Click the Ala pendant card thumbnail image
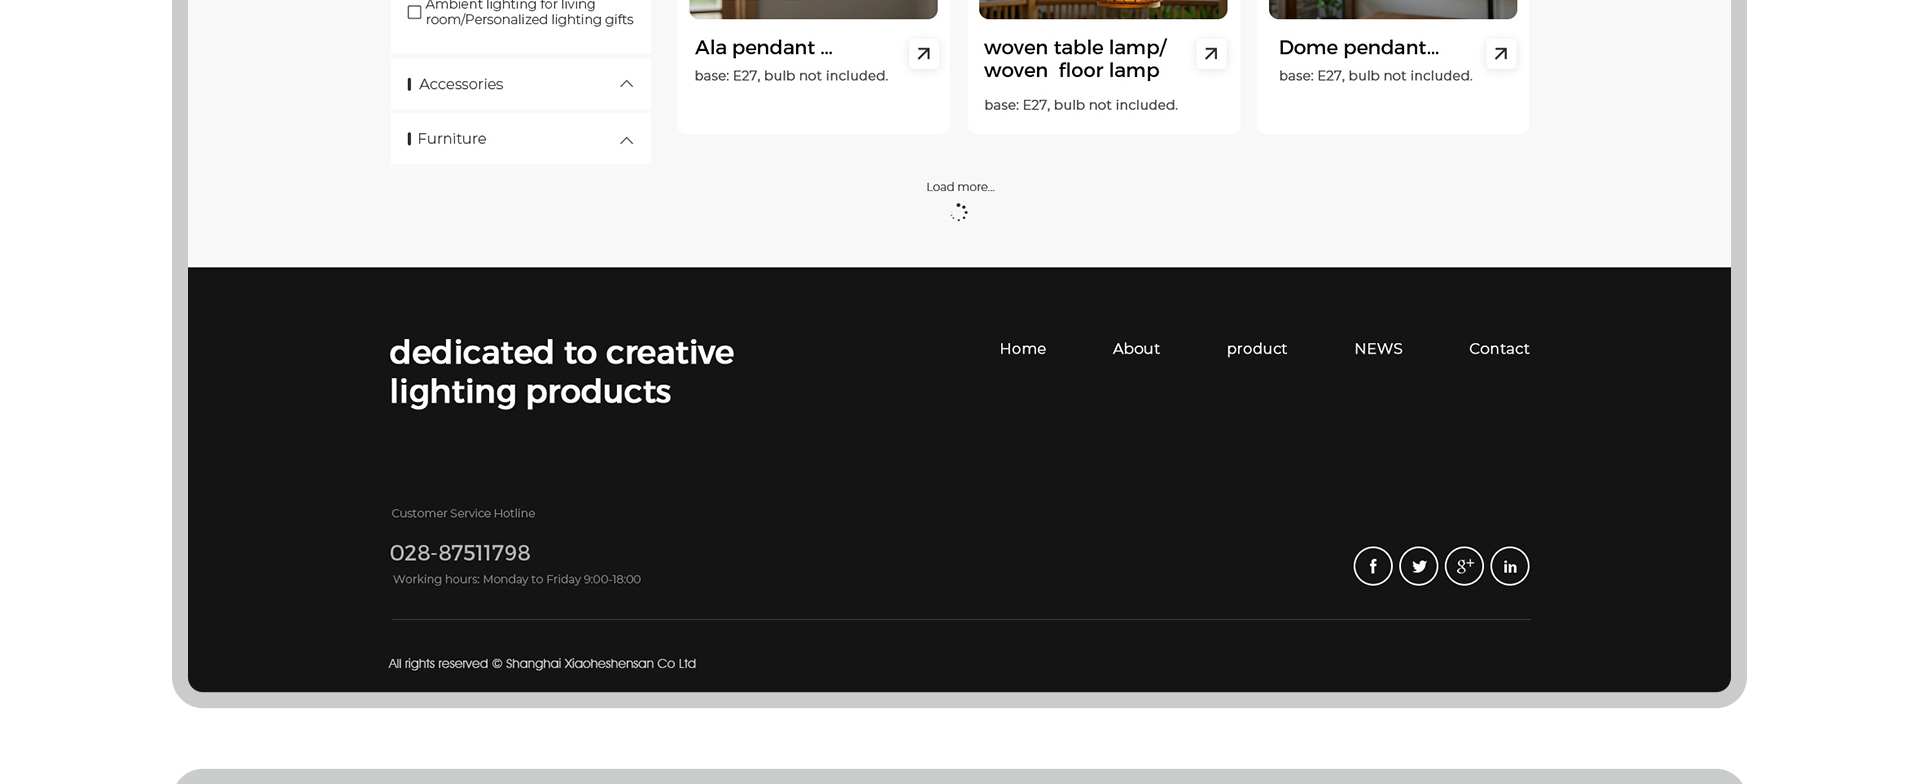The width and height of the screenshot is (1920, 784). (813, 9)
